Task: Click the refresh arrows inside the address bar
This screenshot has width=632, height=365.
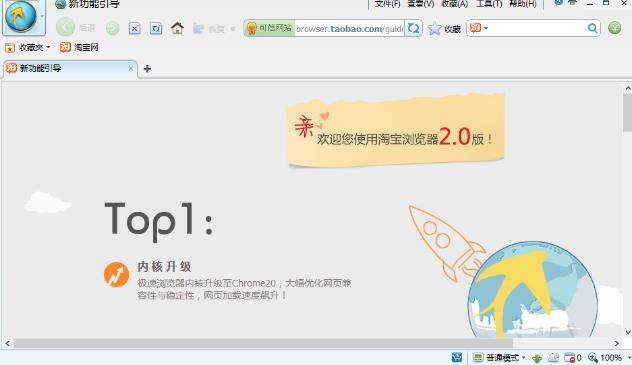Action: pos(413,28)
